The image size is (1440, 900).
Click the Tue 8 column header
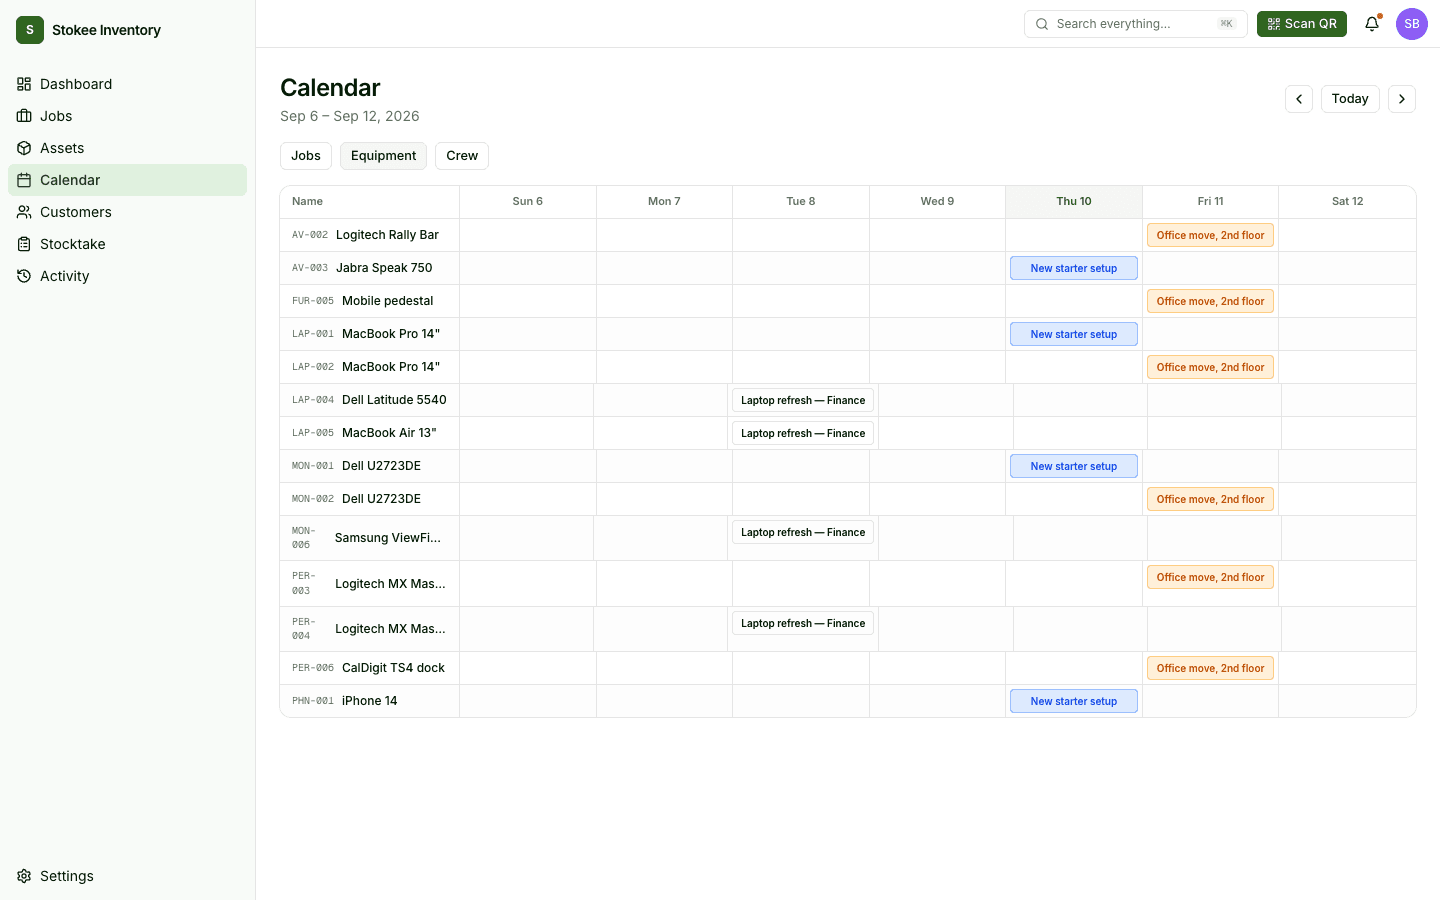pyautogui.click(x=801, y=202)
